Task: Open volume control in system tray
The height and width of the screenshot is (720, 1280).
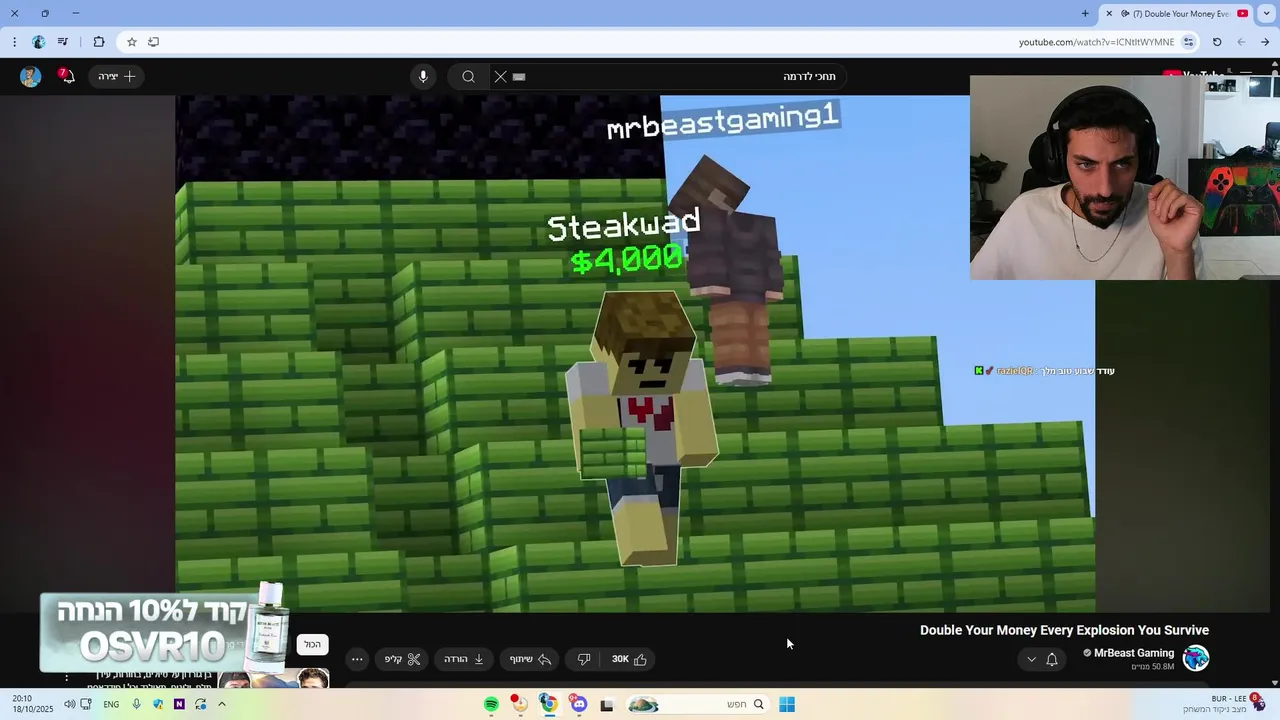Action: [x=69, y=704]
